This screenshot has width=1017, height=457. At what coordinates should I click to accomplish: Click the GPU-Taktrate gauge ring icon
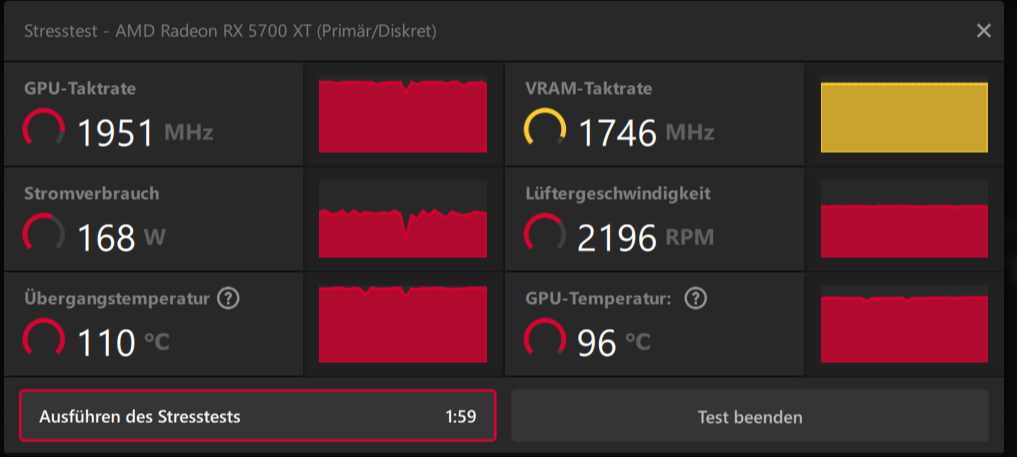(x=44, y=128)
